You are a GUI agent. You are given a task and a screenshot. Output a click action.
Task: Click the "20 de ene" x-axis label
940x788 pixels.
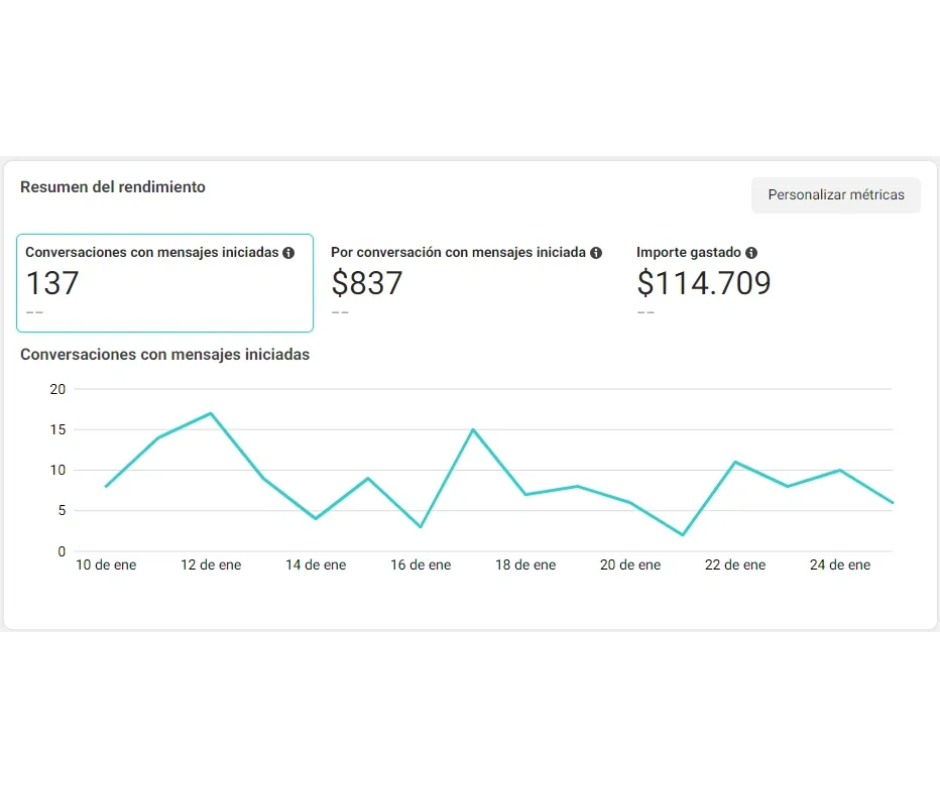(x=630, y=565)
